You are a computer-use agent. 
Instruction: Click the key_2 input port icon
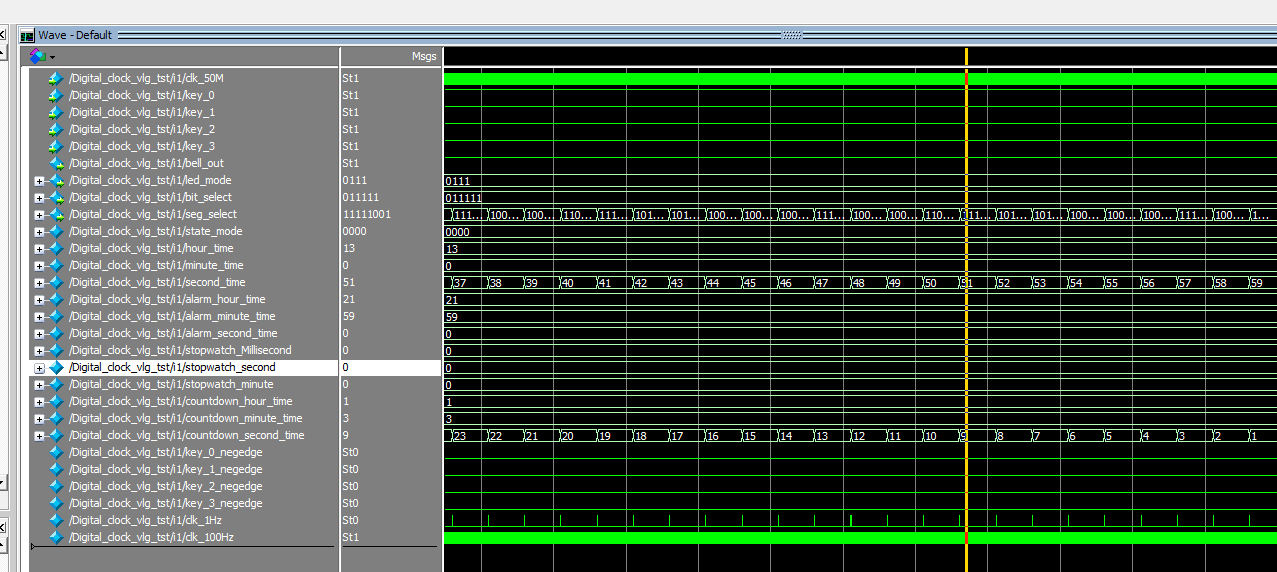[56, 129]
